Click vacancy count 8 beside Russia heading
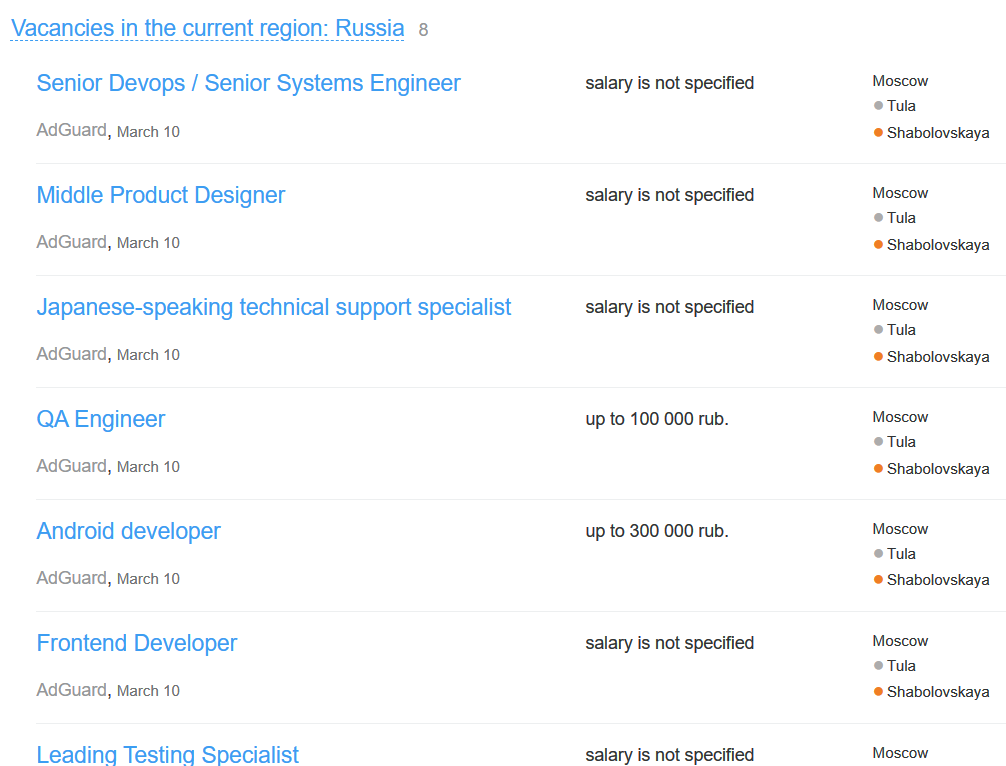This screenshot has height=766, width=1006. coord(423,30)
